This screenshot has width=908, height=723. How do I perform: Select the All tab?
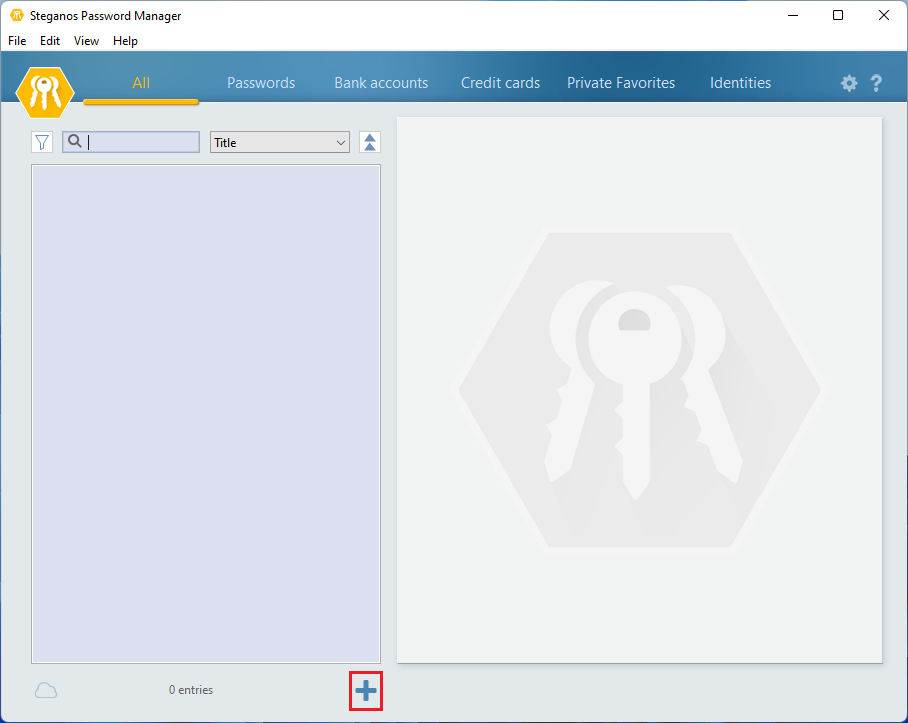141,83
